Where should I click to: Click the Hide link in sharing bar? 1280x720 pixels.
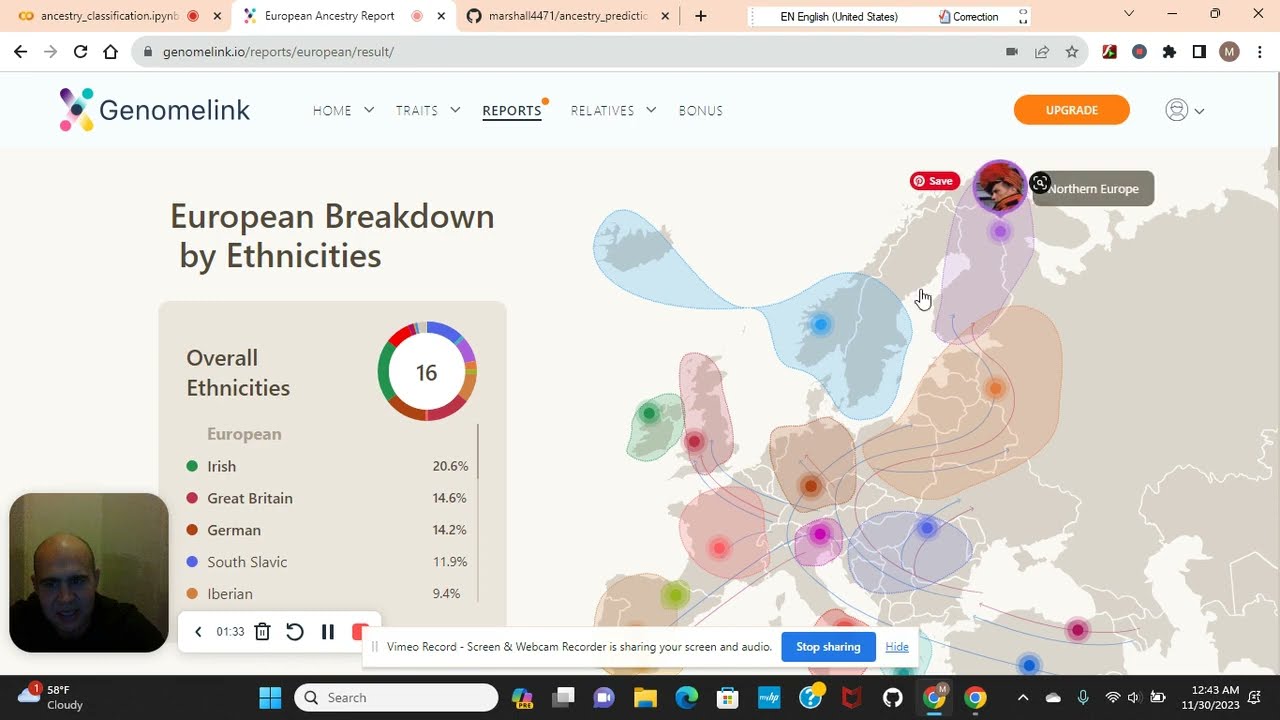point(897,647)
